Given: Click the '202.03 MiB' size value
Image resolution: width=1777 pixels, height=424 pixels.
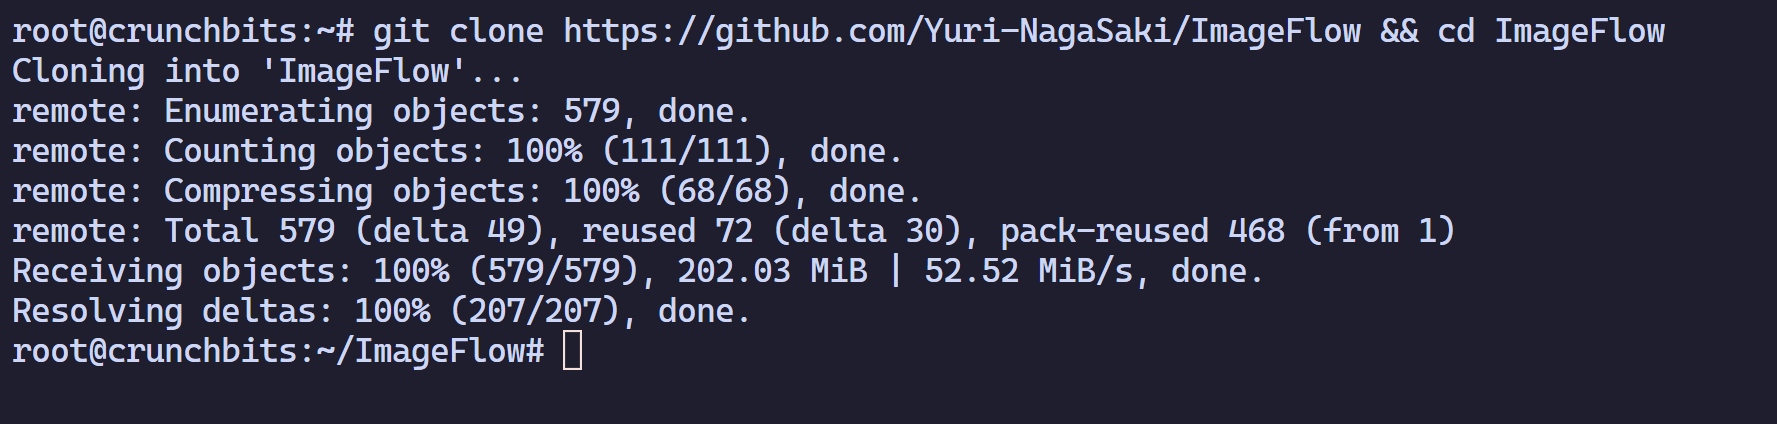Looking at the screenshot, I should pos(772,271).
